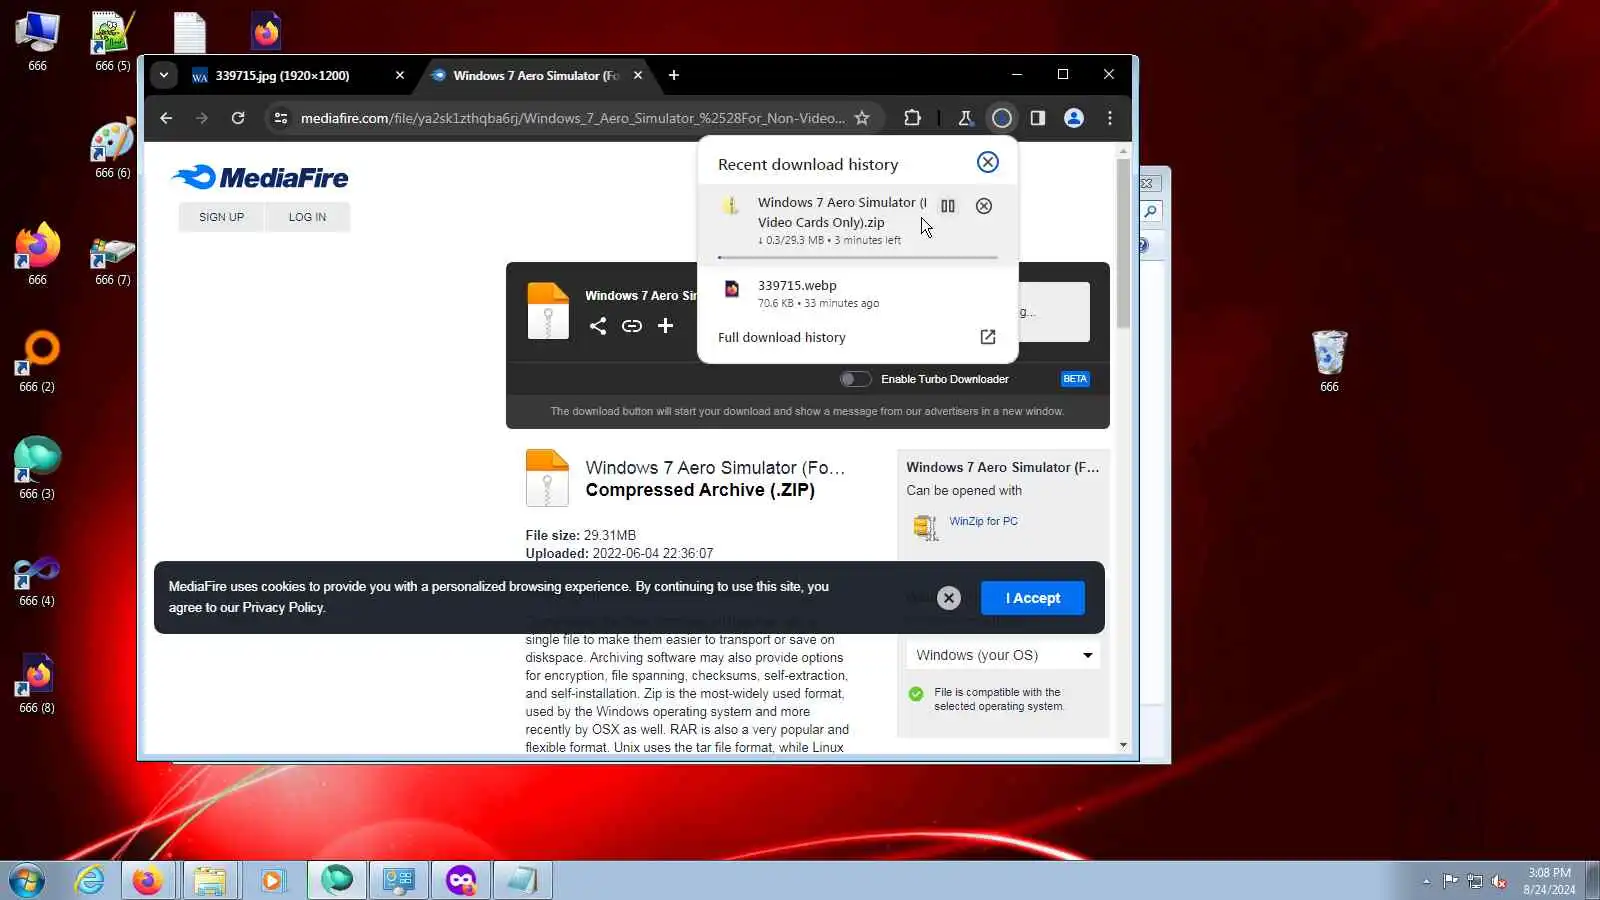
Task: Click the zip file icon beside Compressed Archive
Action: tap(547, 477)
